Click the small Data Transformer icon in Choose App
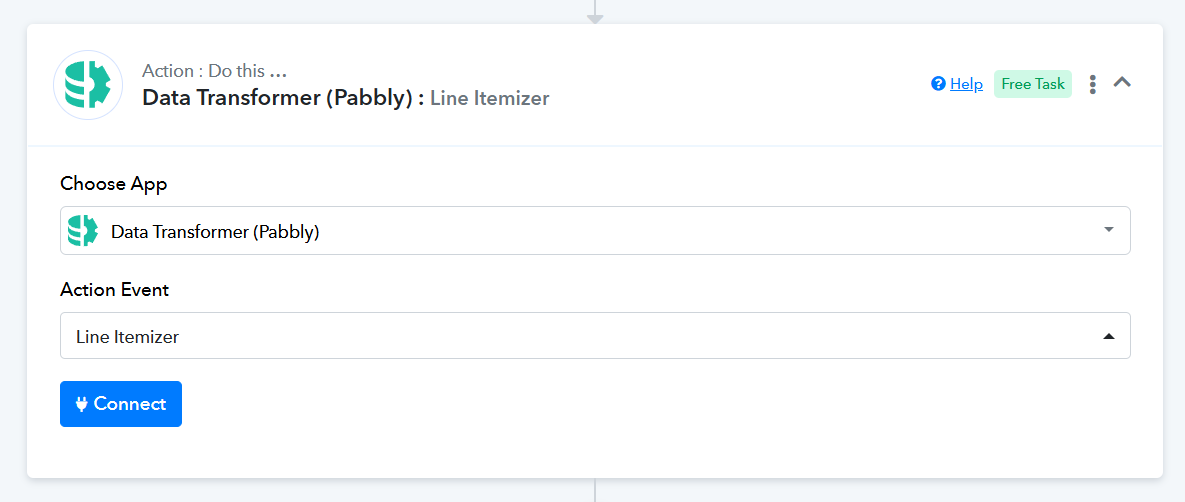 click(83, 231)
